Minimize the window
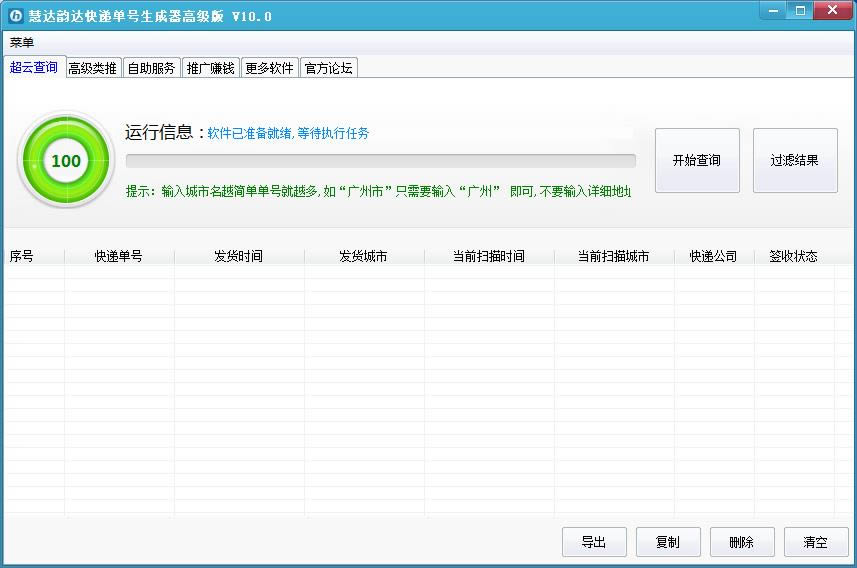Viewport: 857px width, 568px height. (773, 10)
